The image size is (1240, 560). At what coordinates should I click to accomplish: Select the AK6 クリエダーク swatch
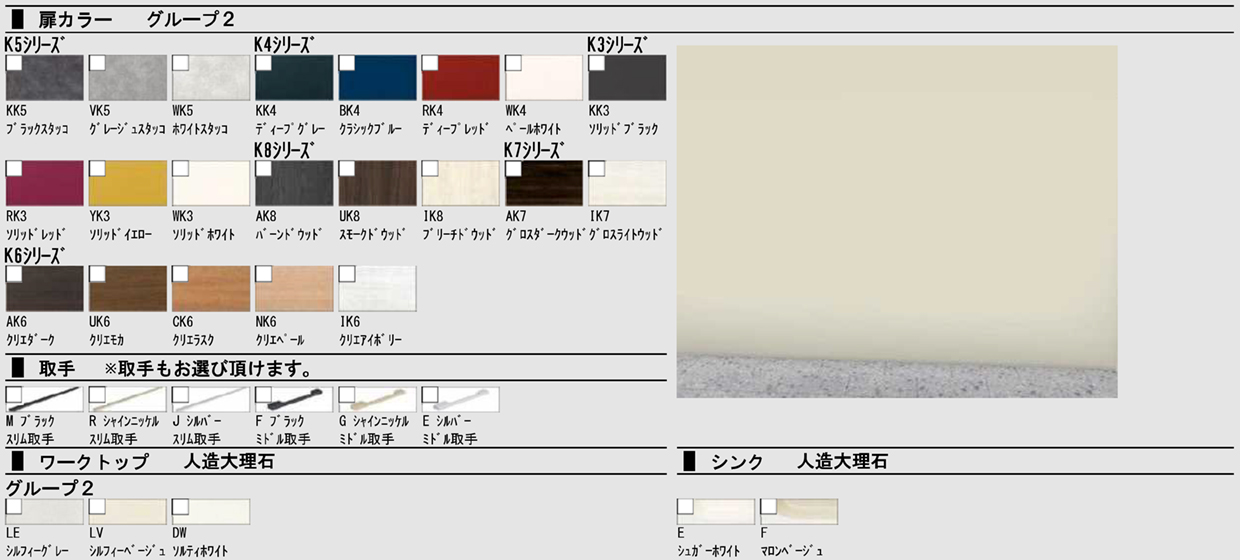coord(44,288)
